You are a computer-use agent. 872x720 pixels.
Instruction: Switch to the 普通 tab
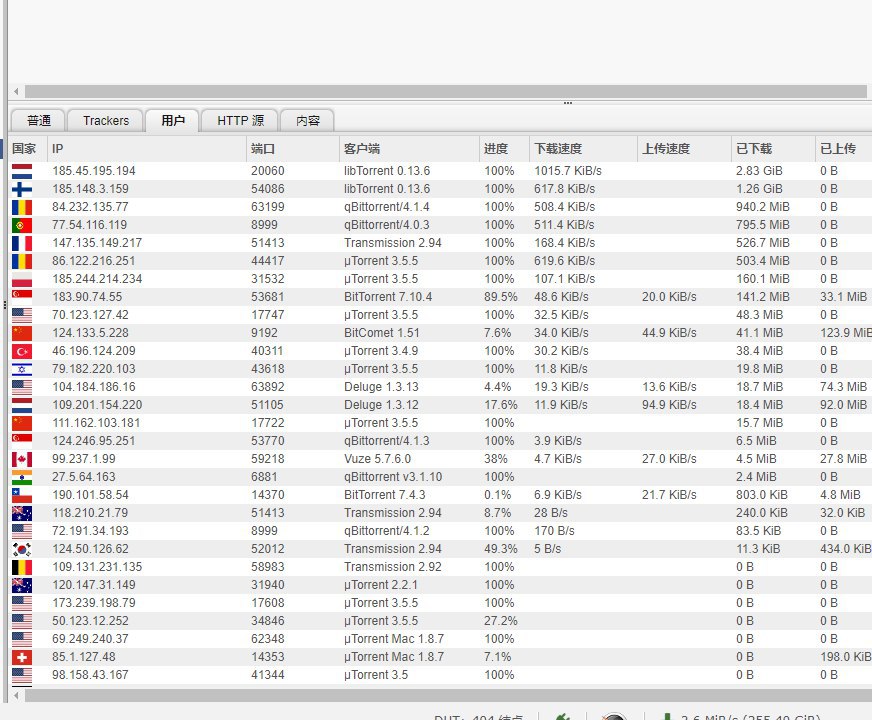[38, 121]
